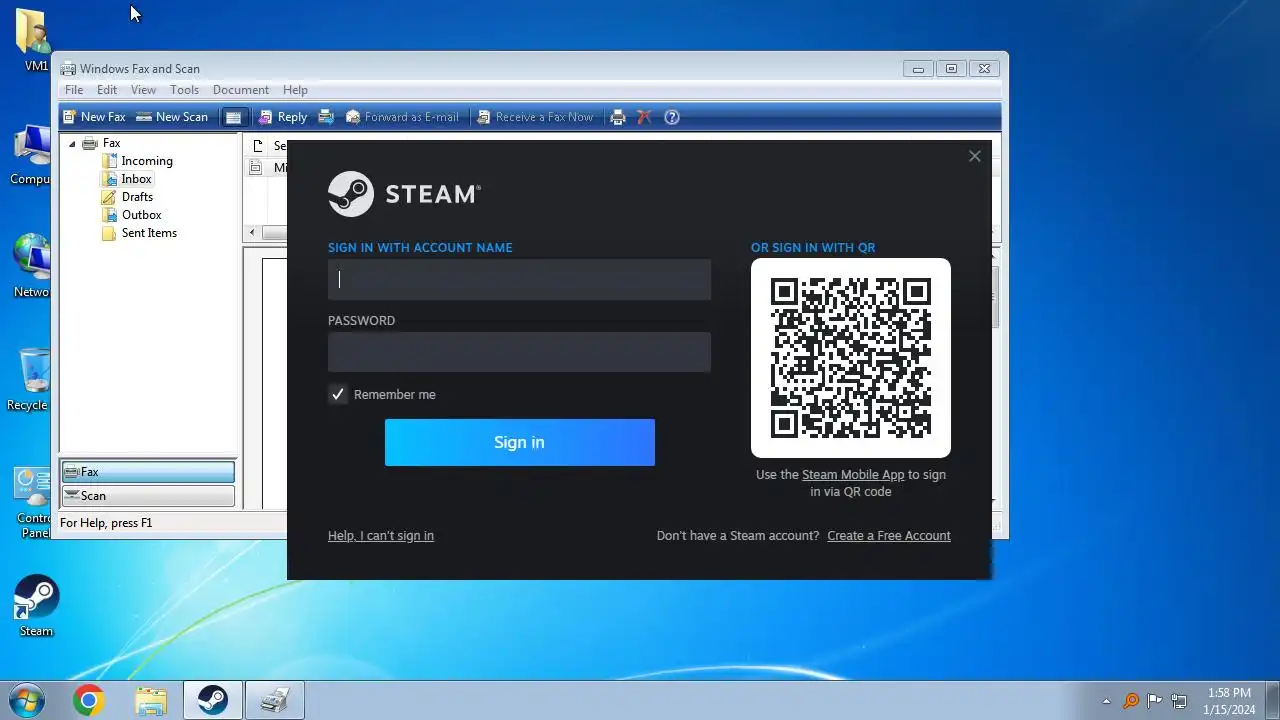Image resolution: width=1280 pixels, height=720 pixels.
Task: Open the Edit menu
Action: 107,90
